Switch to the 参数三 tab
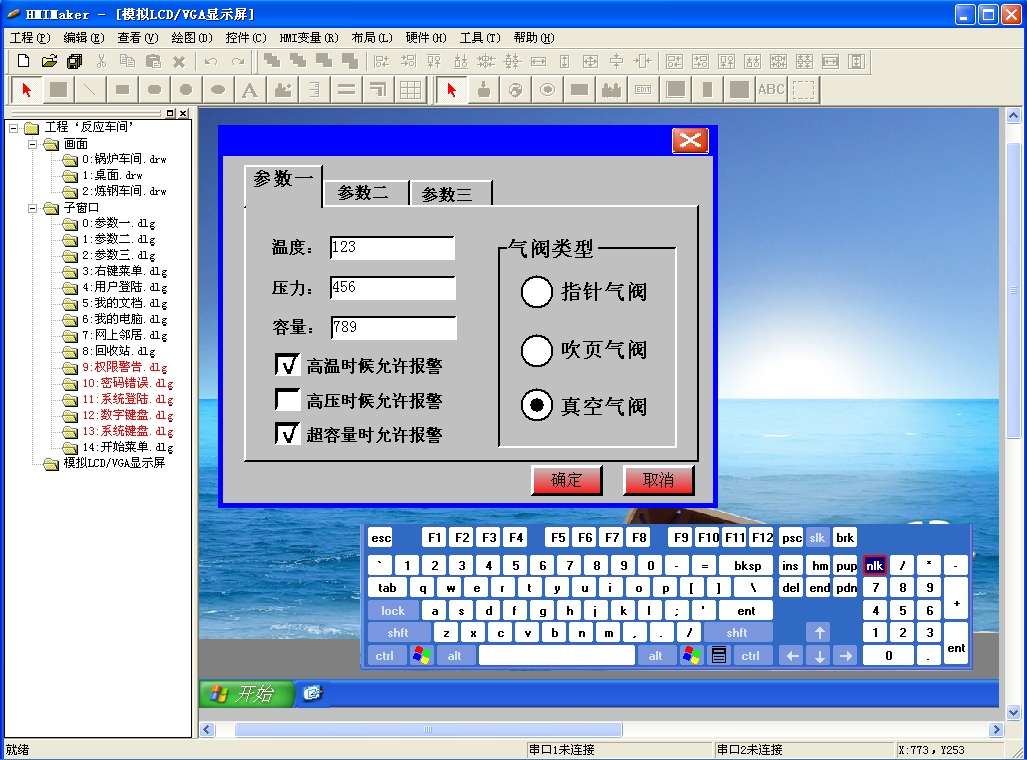 click(x=449, y=193)
